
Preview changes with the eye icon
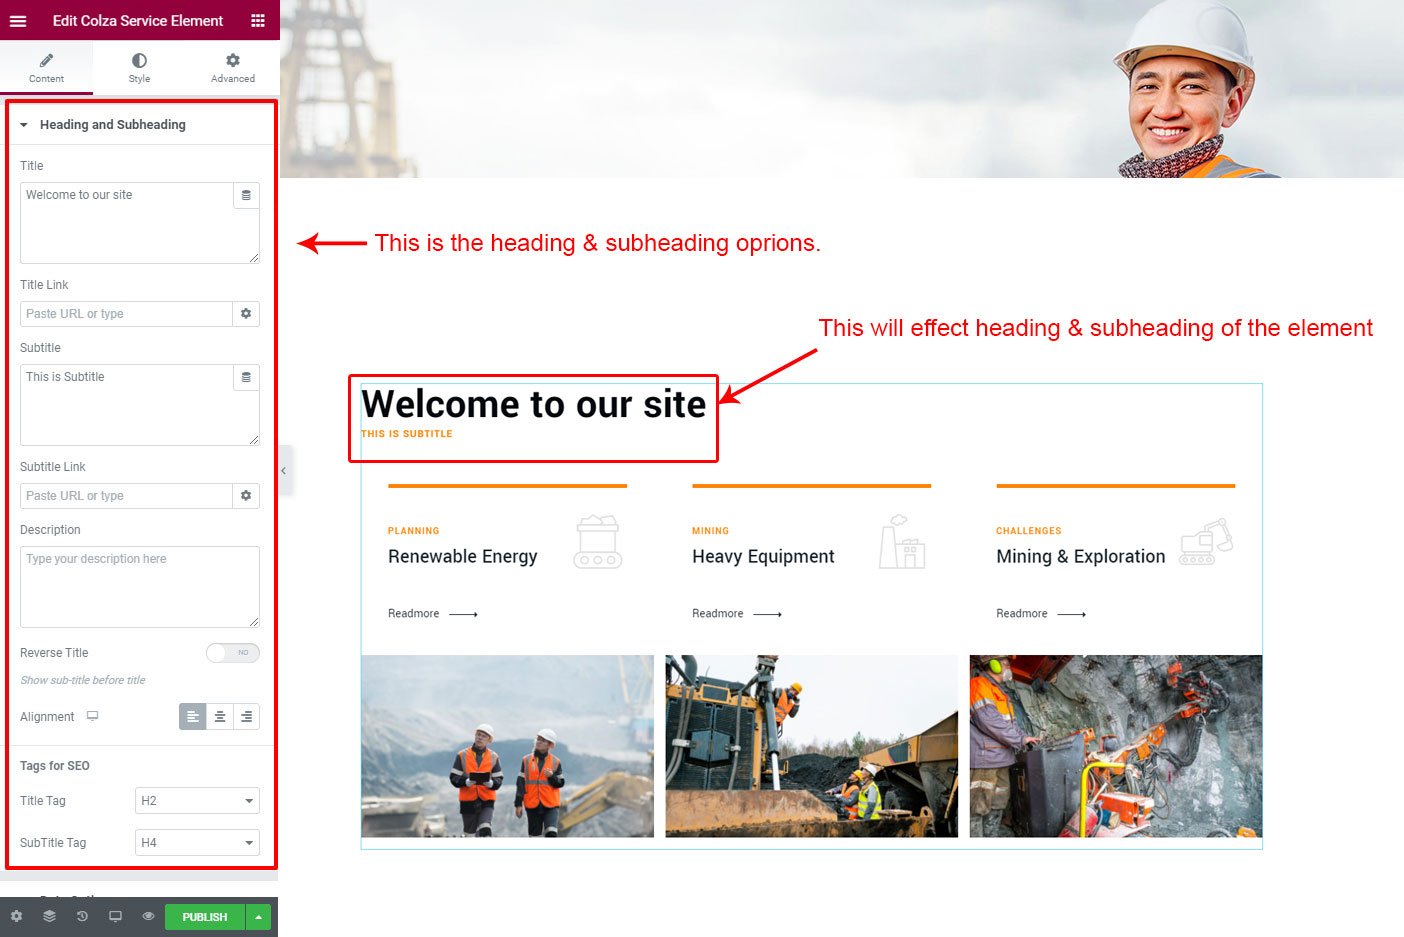(x=148, y=916)
